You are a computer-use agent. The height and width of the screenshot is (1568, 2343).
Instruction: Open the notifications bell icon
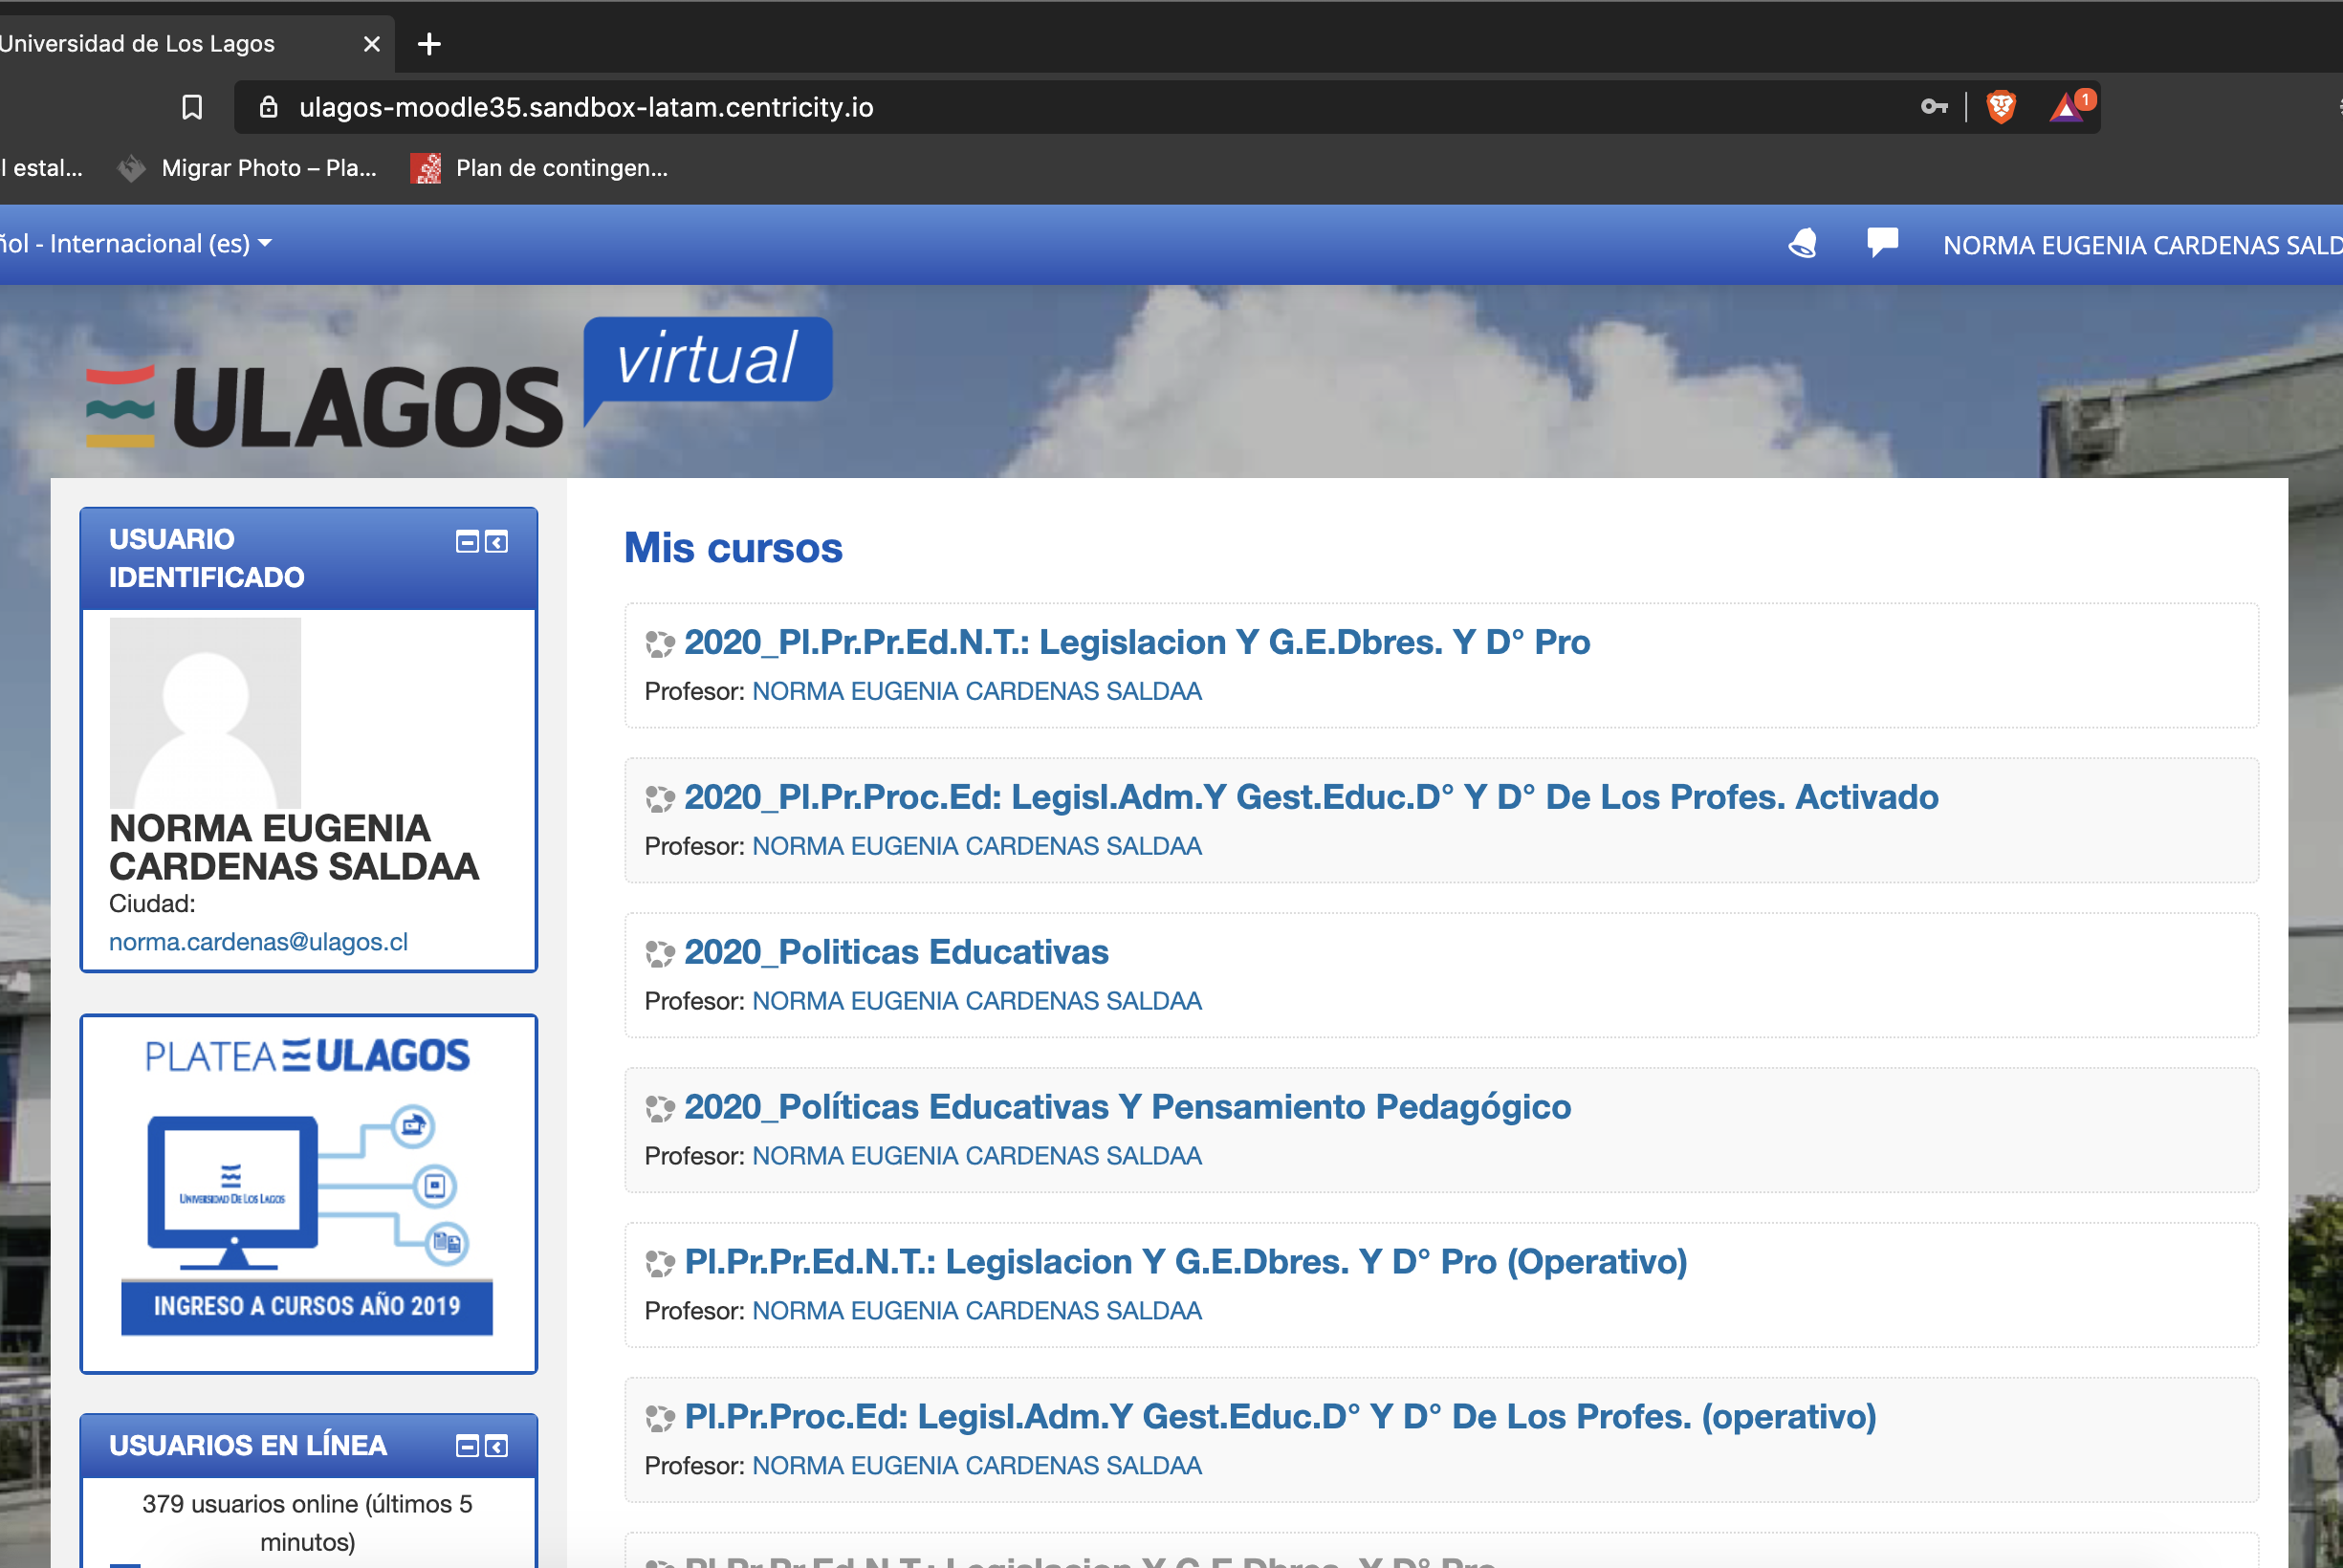[1802, 244]
